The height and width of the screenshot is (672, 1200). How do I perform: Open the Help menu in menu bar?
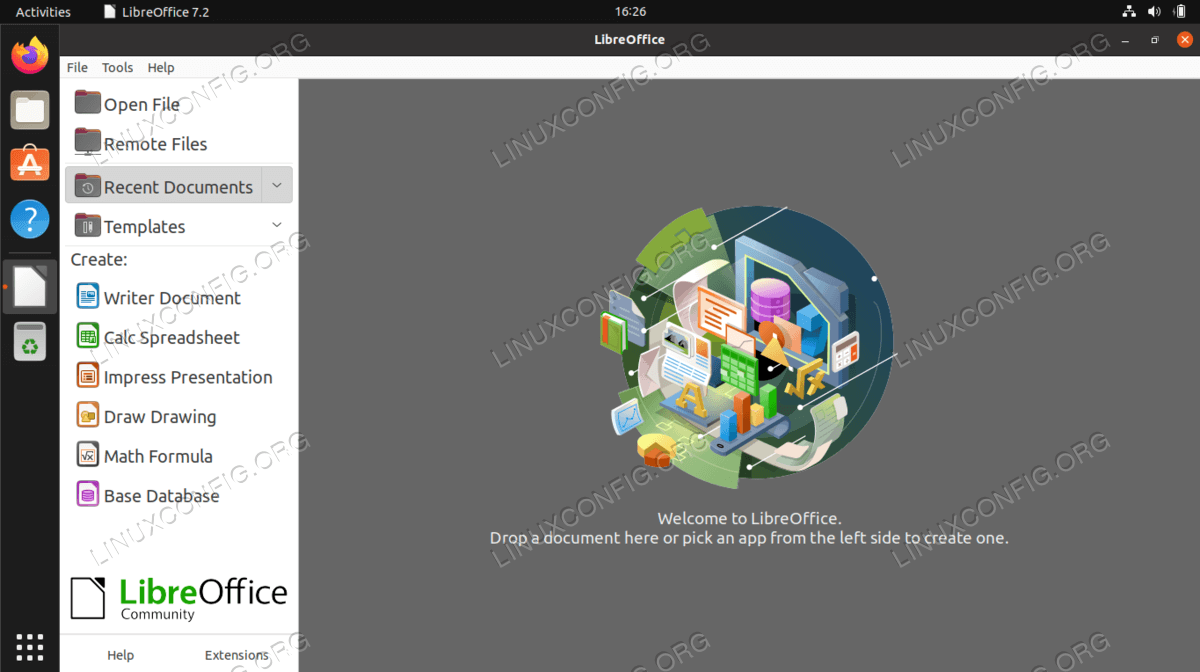click(x=161, y=67)
